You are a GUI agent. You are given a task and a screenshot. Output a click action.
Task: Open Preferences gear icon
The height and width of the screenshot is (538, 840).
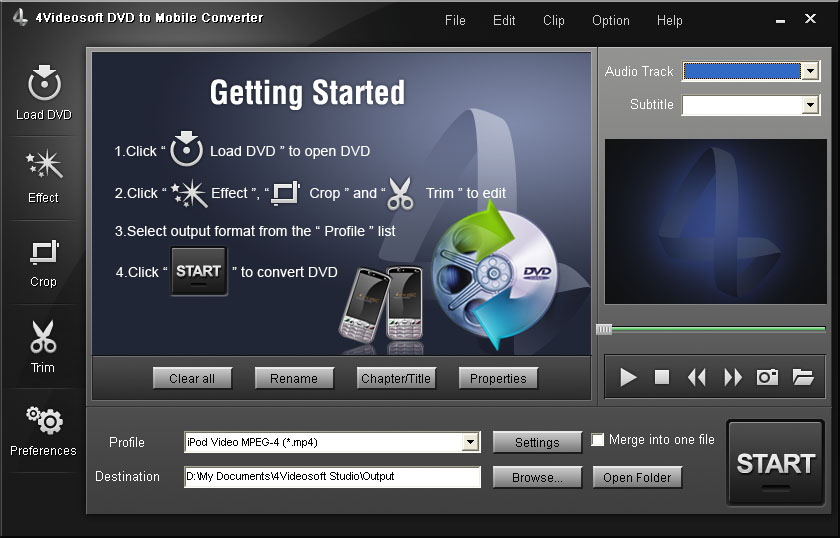point(43,422)
